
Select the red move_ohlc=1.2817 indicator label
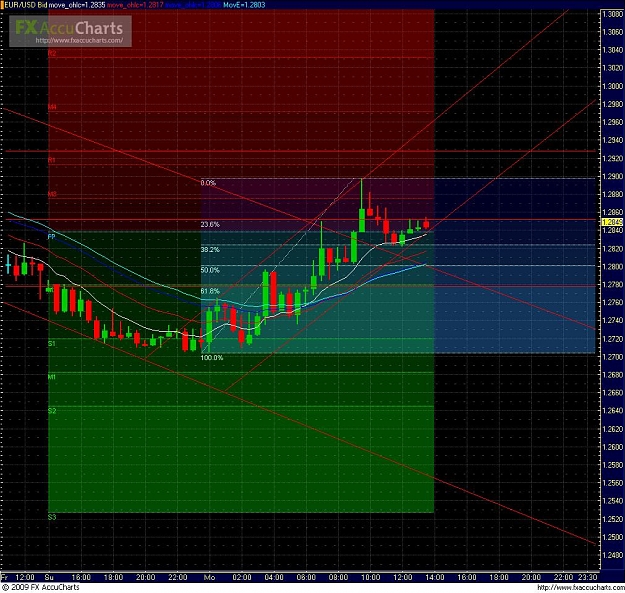[135, 5]
